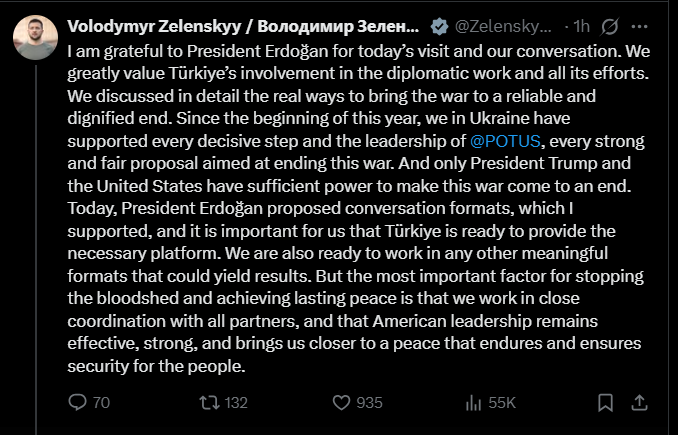Click Zelenskyy's profile avatar photo

click(35, 37)
